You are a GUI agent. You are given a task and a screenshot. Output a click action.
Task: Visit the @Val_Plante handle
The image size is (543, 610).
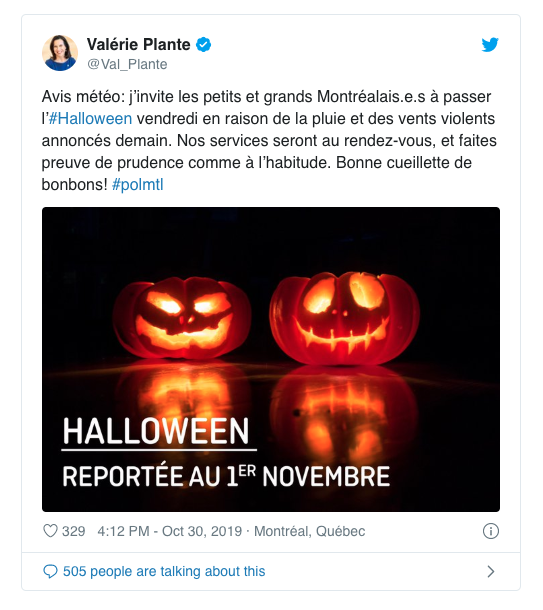coord(127,64)
